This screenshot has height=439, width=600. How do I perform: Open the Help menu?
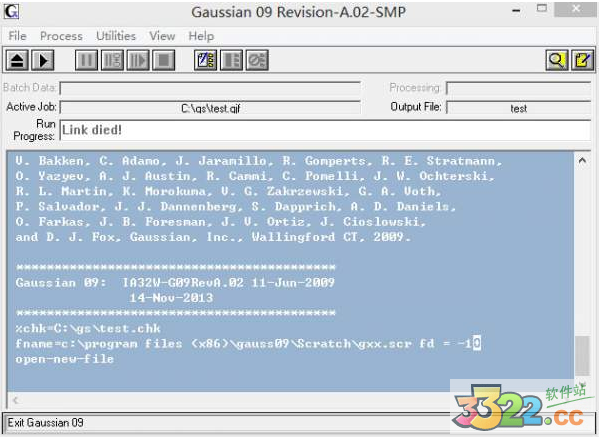tap(201, 36)
